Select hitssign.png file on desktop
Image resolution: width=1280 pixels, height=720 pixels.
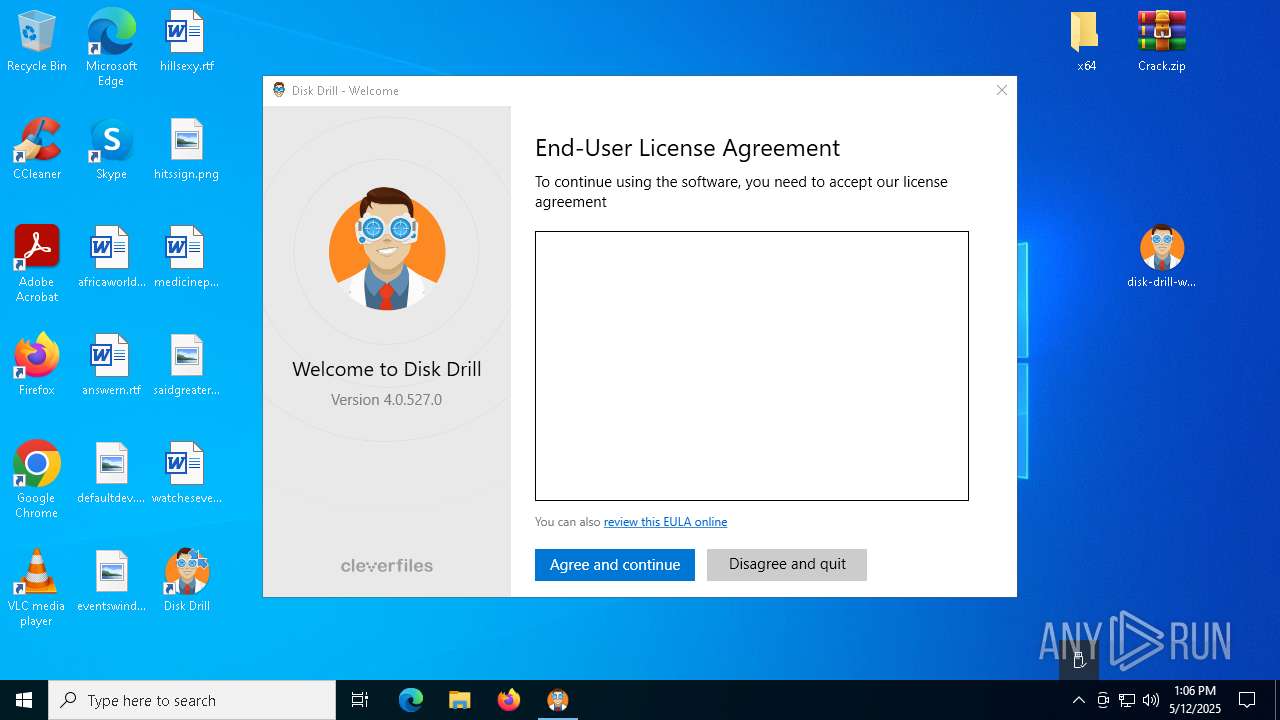[186, 150]
